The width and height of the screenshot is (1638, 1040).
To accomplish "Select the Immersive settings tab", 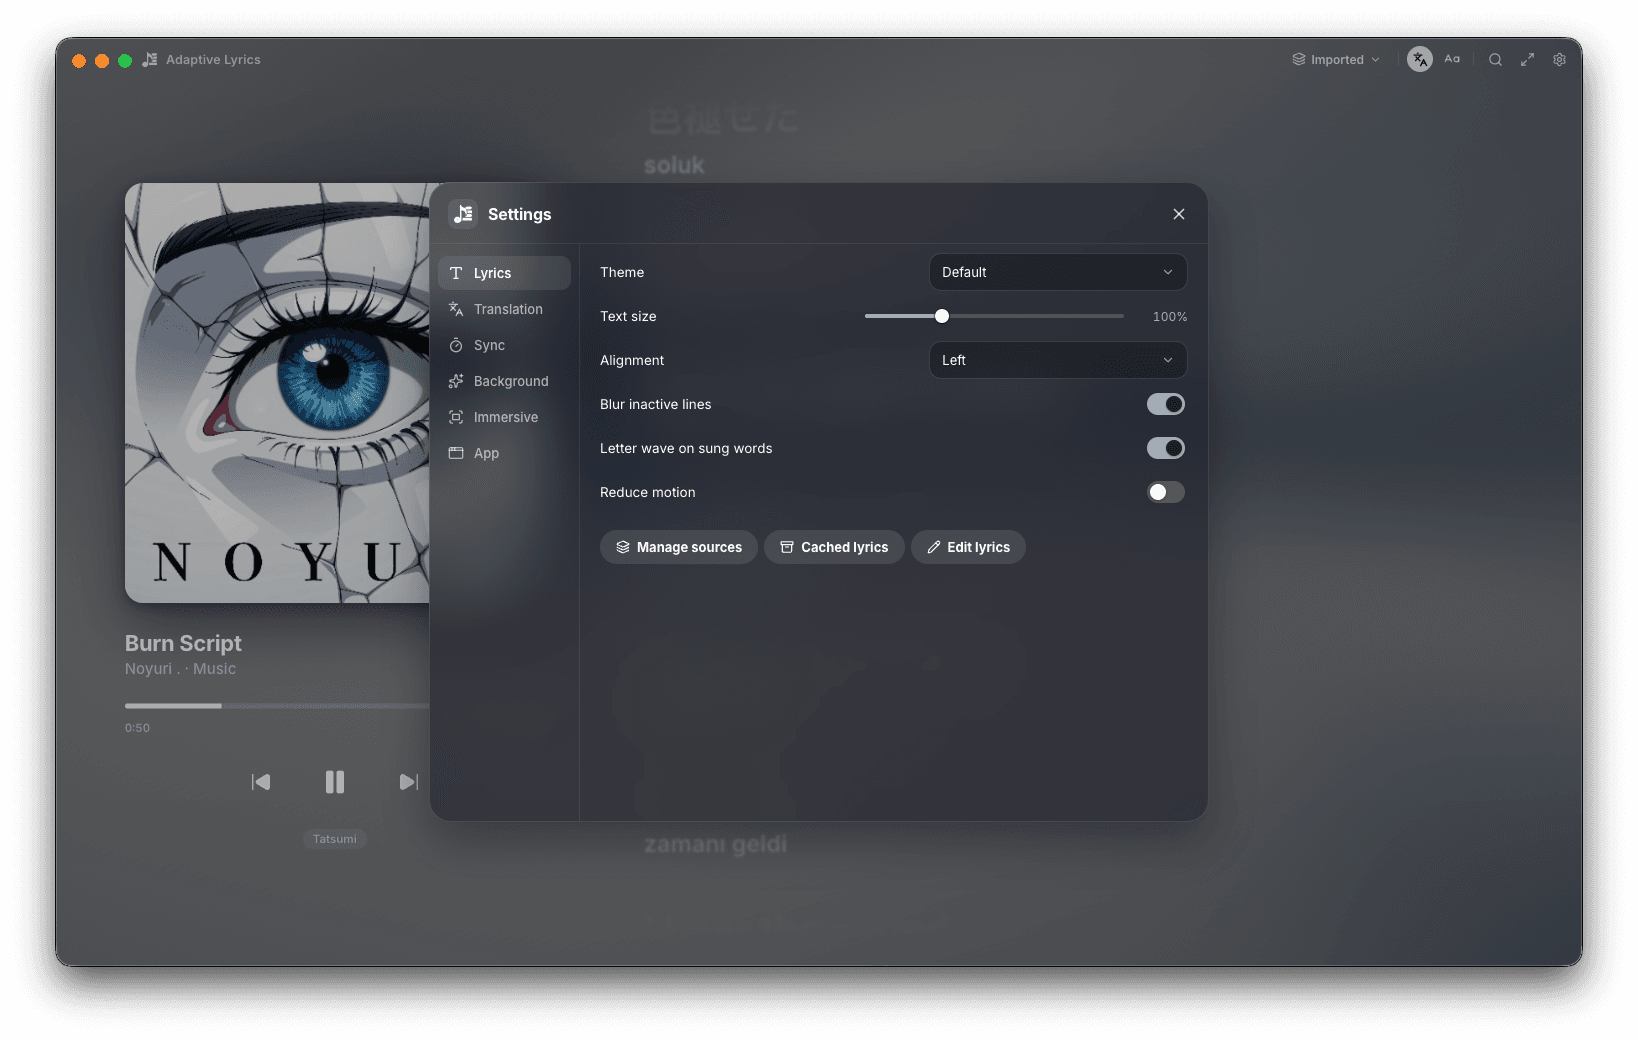I will (504, 417).
